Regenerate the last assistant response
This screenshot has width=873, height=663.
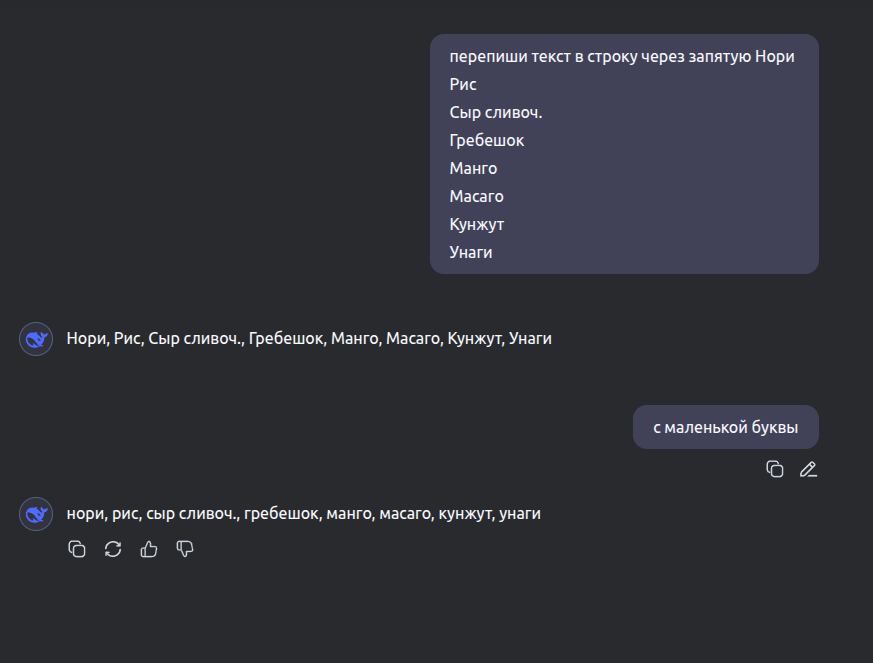coord(113,549)
